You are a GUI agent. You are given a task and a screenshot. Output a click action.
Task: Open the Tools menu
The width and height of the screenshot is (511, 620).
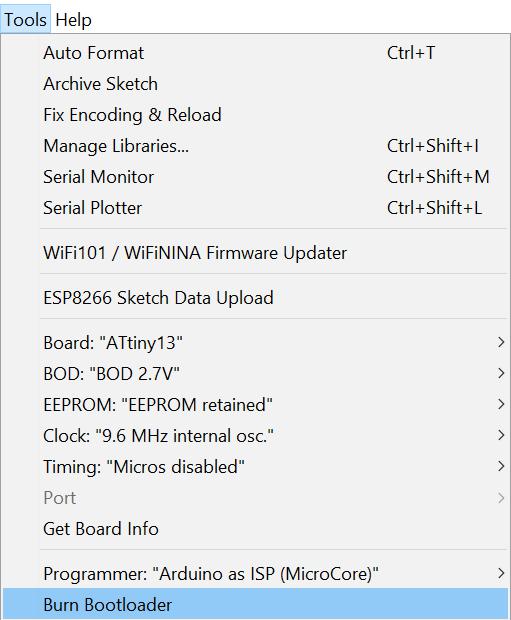[x=25, y=19]
